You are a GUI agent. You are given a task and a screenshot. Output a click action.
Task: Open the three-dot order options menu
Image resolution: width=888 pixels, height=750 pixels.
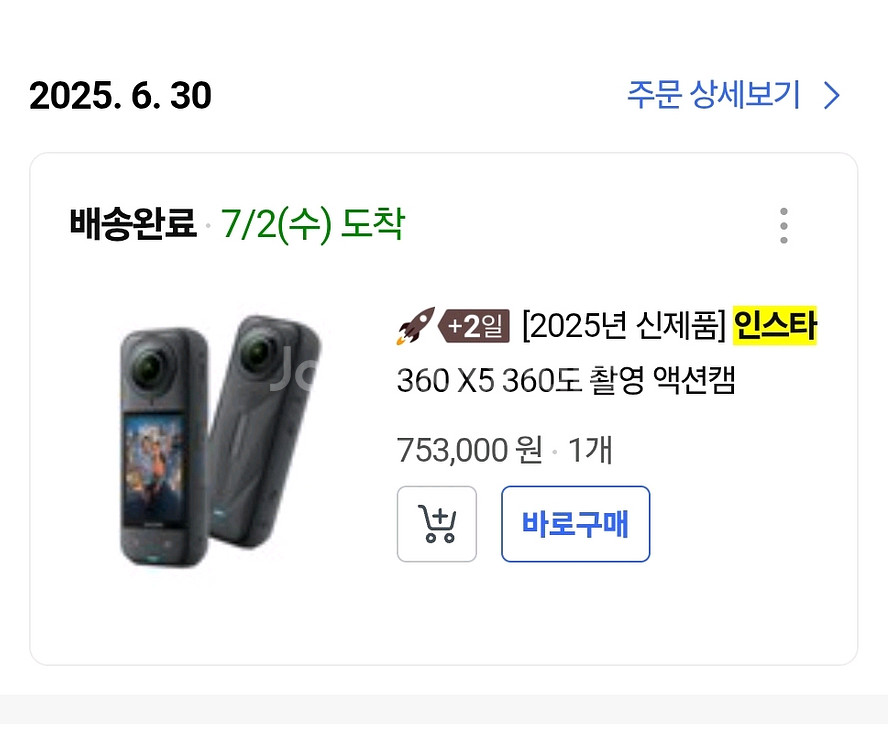[x=783, y=226]
